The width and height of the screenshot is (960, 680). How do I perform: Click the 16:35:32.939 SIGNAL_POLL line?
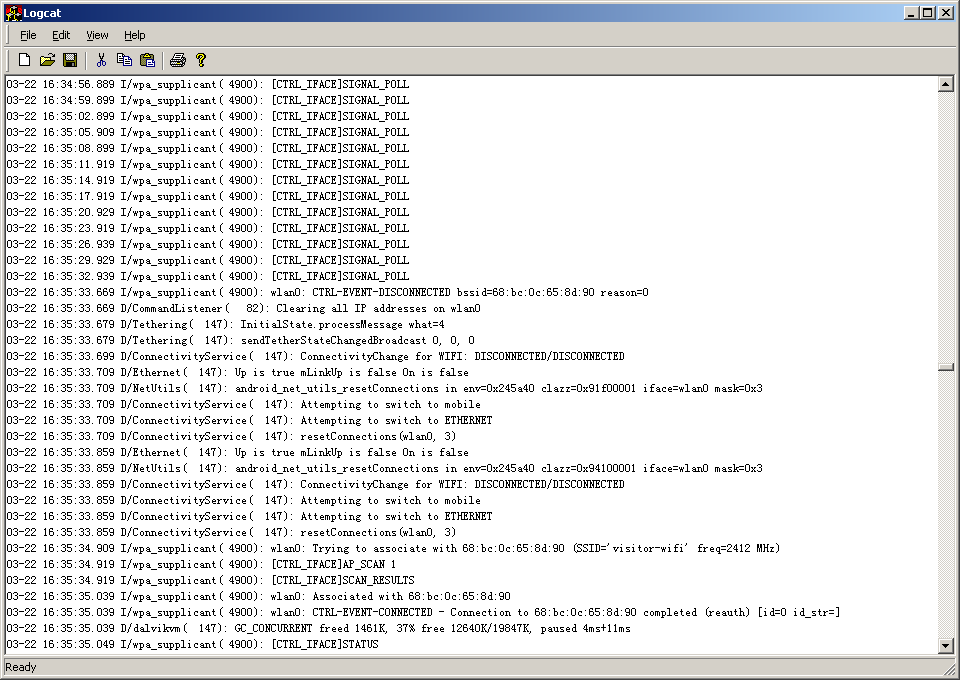(208, 276)
